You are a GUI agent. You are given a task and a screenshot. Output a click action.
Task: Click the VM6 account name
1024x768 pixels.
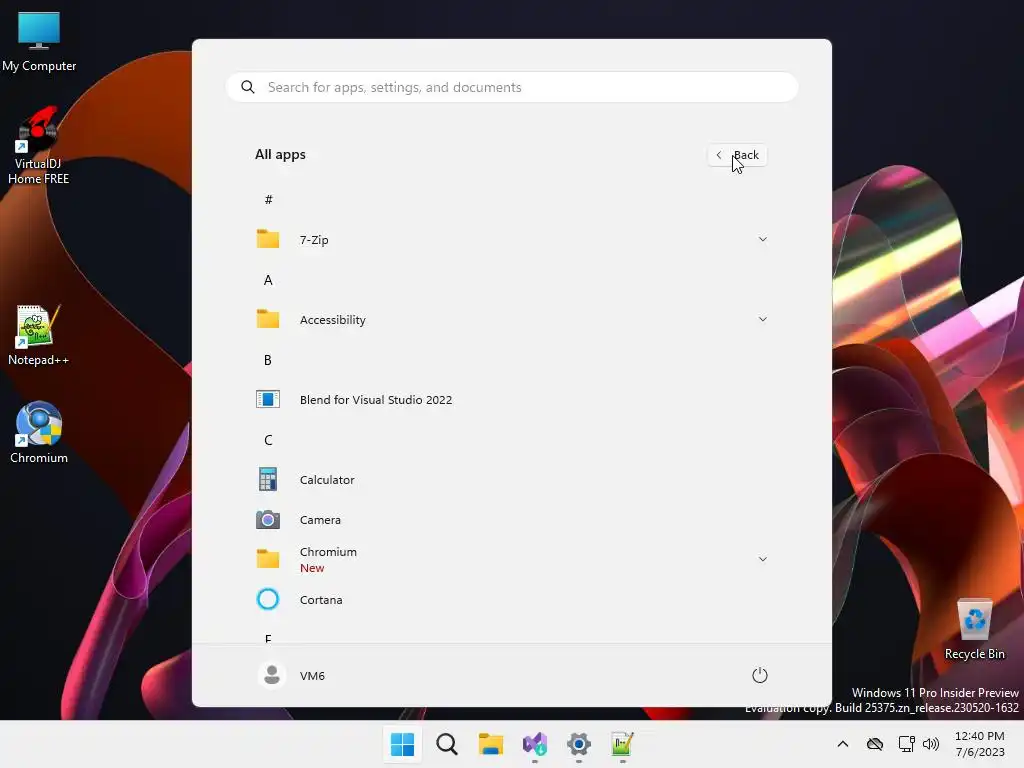coord(312,675)
